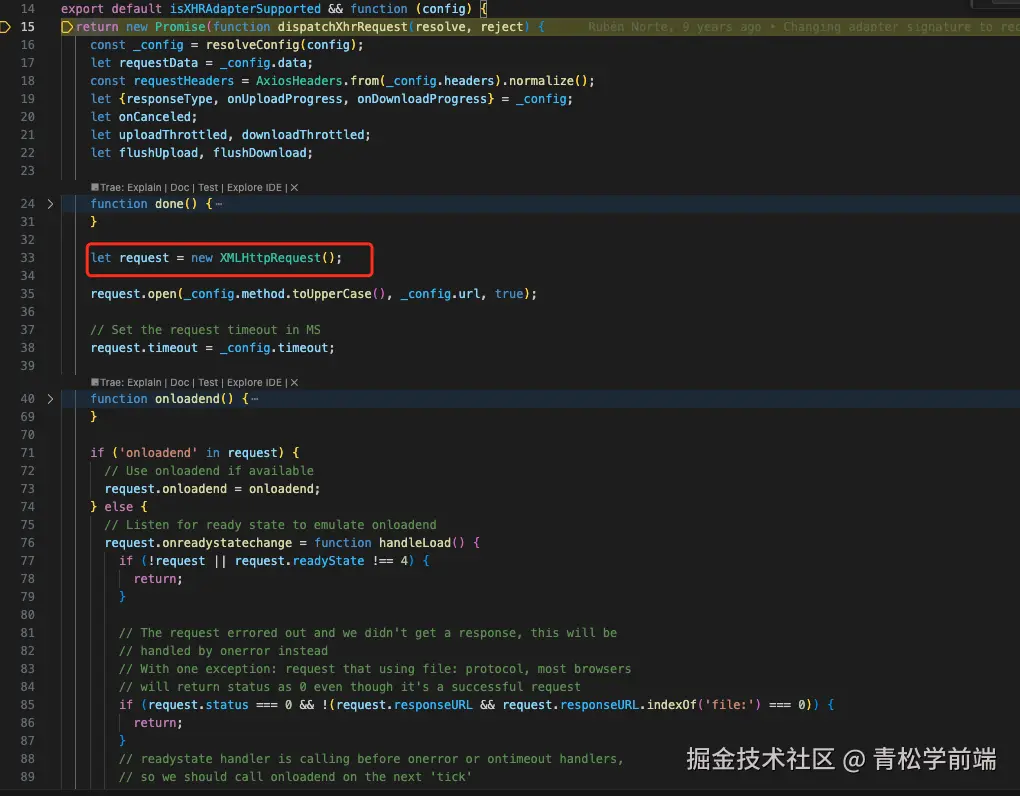Screen dimensions: 1020x796
Task: Click the handleLoad function name on line 76
Action: pyautogui.click(x=415, y=542)
